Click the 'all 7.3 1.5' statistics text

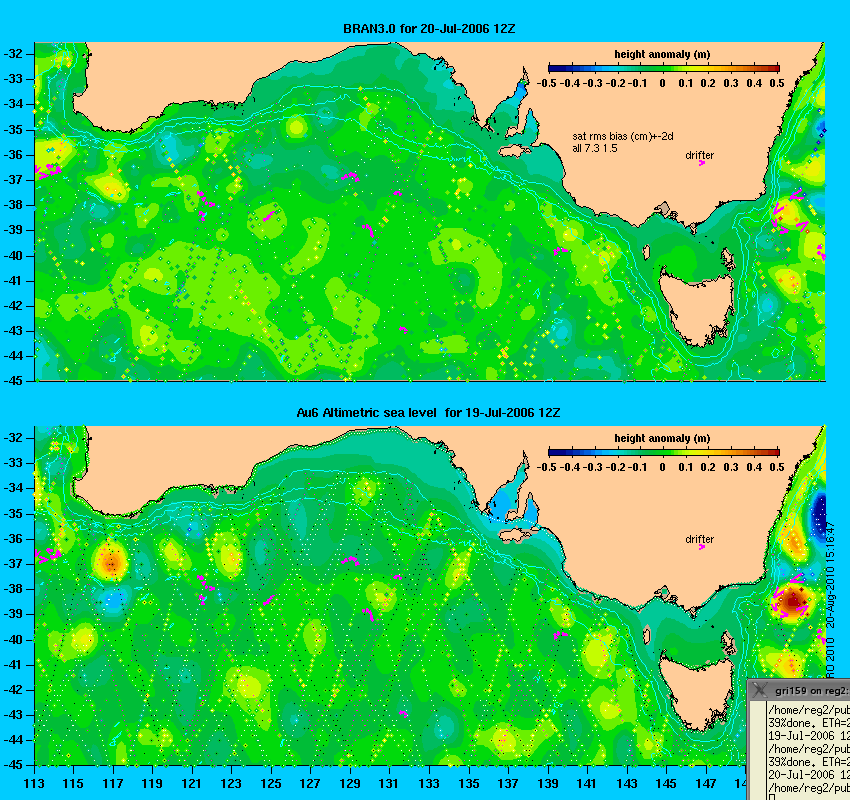pos(595,149)
